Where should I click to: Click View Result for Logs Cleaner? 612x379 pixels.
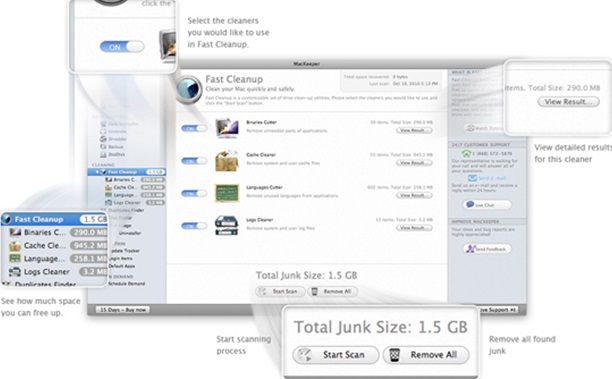[x=414, y=227]
